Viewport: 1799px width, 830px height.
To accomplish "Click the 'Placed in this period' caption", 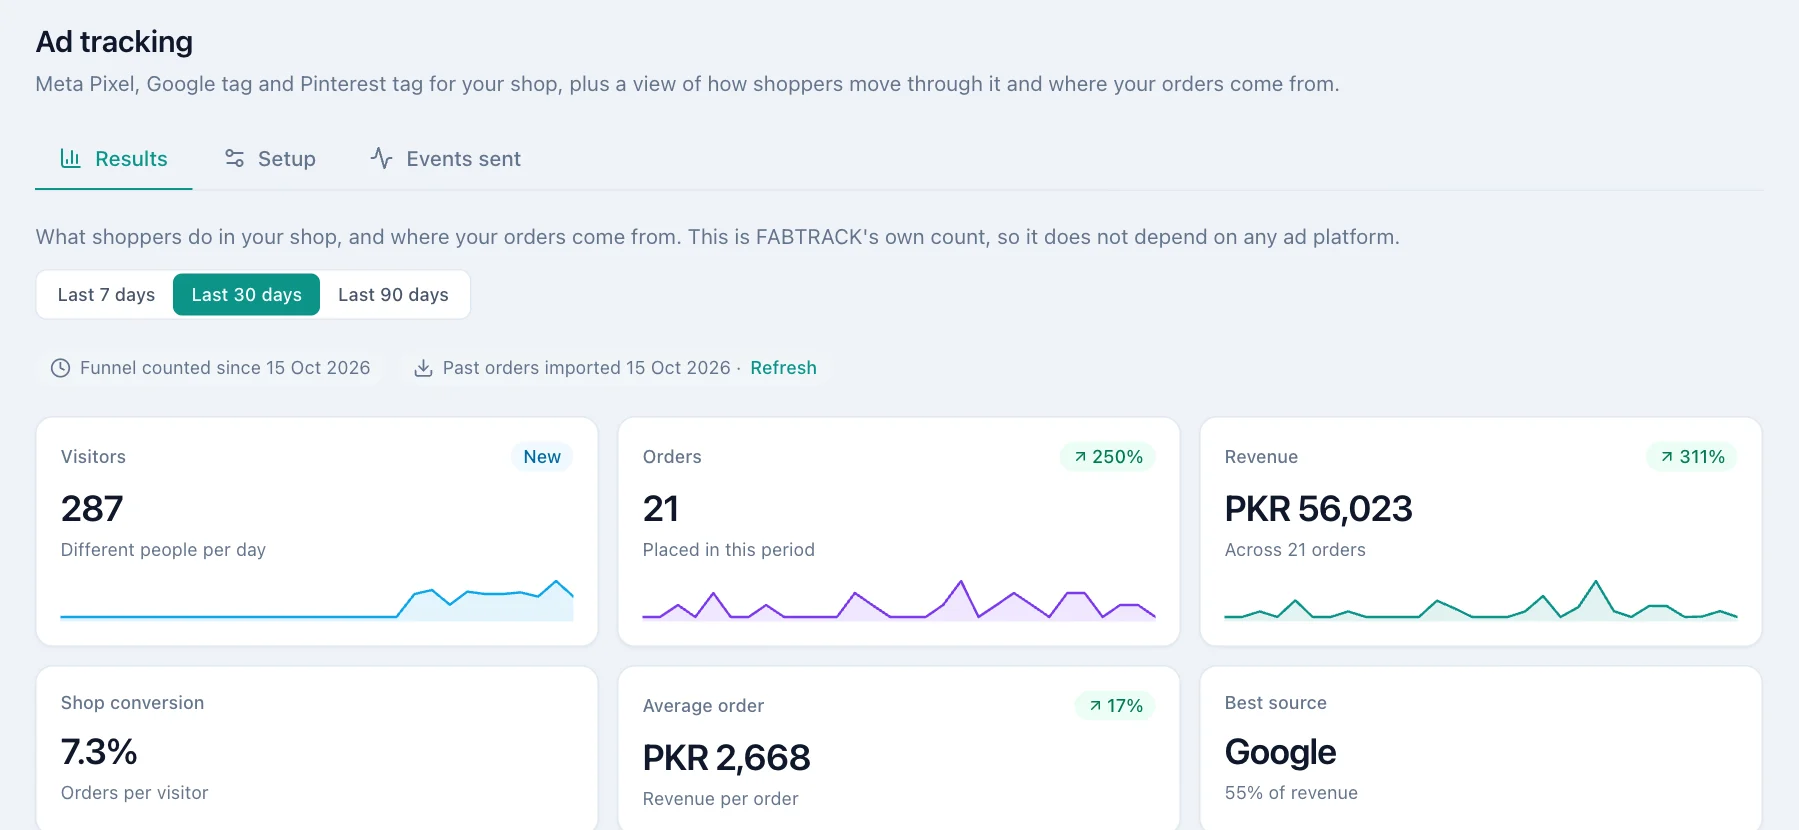I will (x=728, y=550).
